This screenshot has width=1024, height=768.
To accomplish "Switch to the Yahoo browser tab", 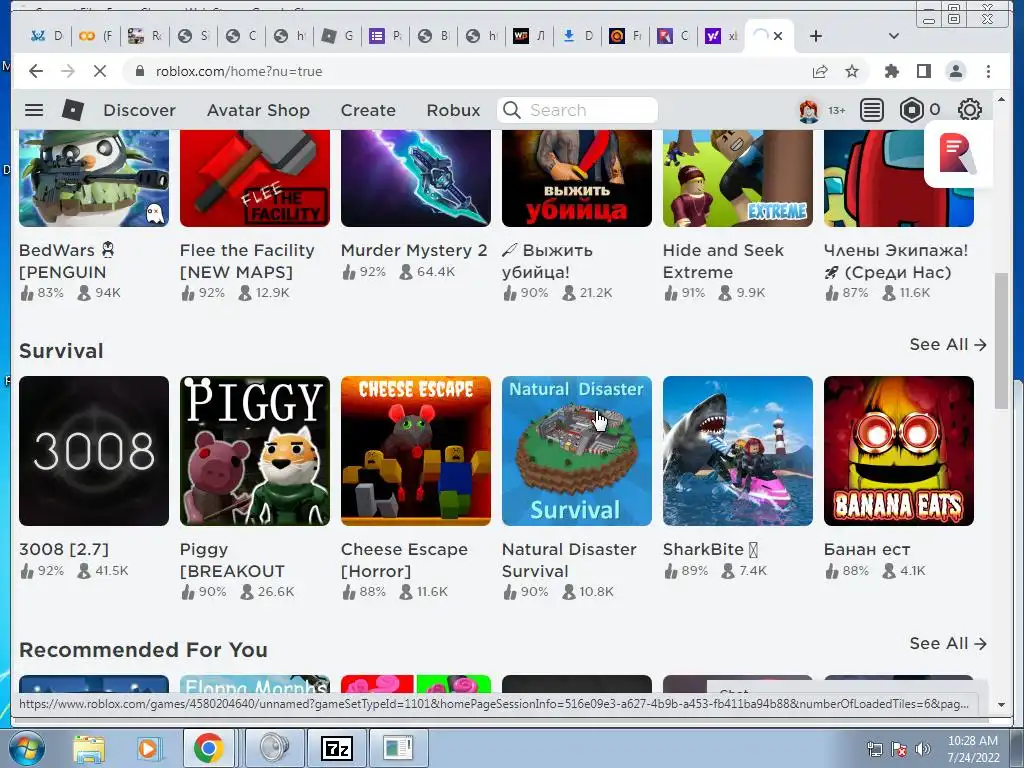I will pos(720,36).
